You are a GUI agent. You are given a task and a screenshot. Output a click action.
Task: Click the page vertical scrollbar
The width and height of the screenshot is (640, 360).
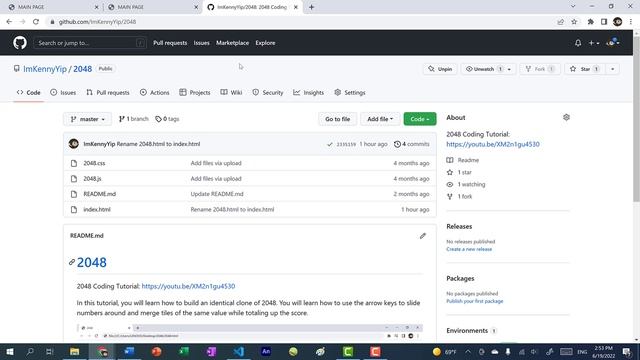point(636,118)
